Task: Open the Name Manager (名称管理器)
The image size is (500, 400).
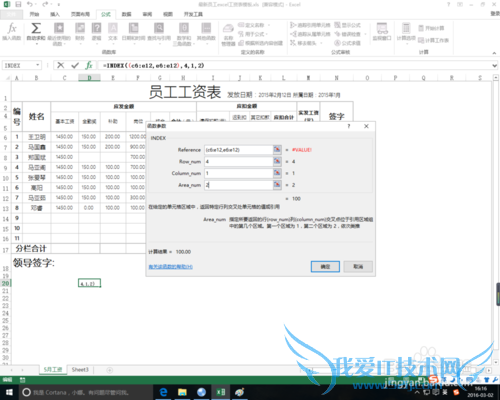Action: [x=228, y=34]
